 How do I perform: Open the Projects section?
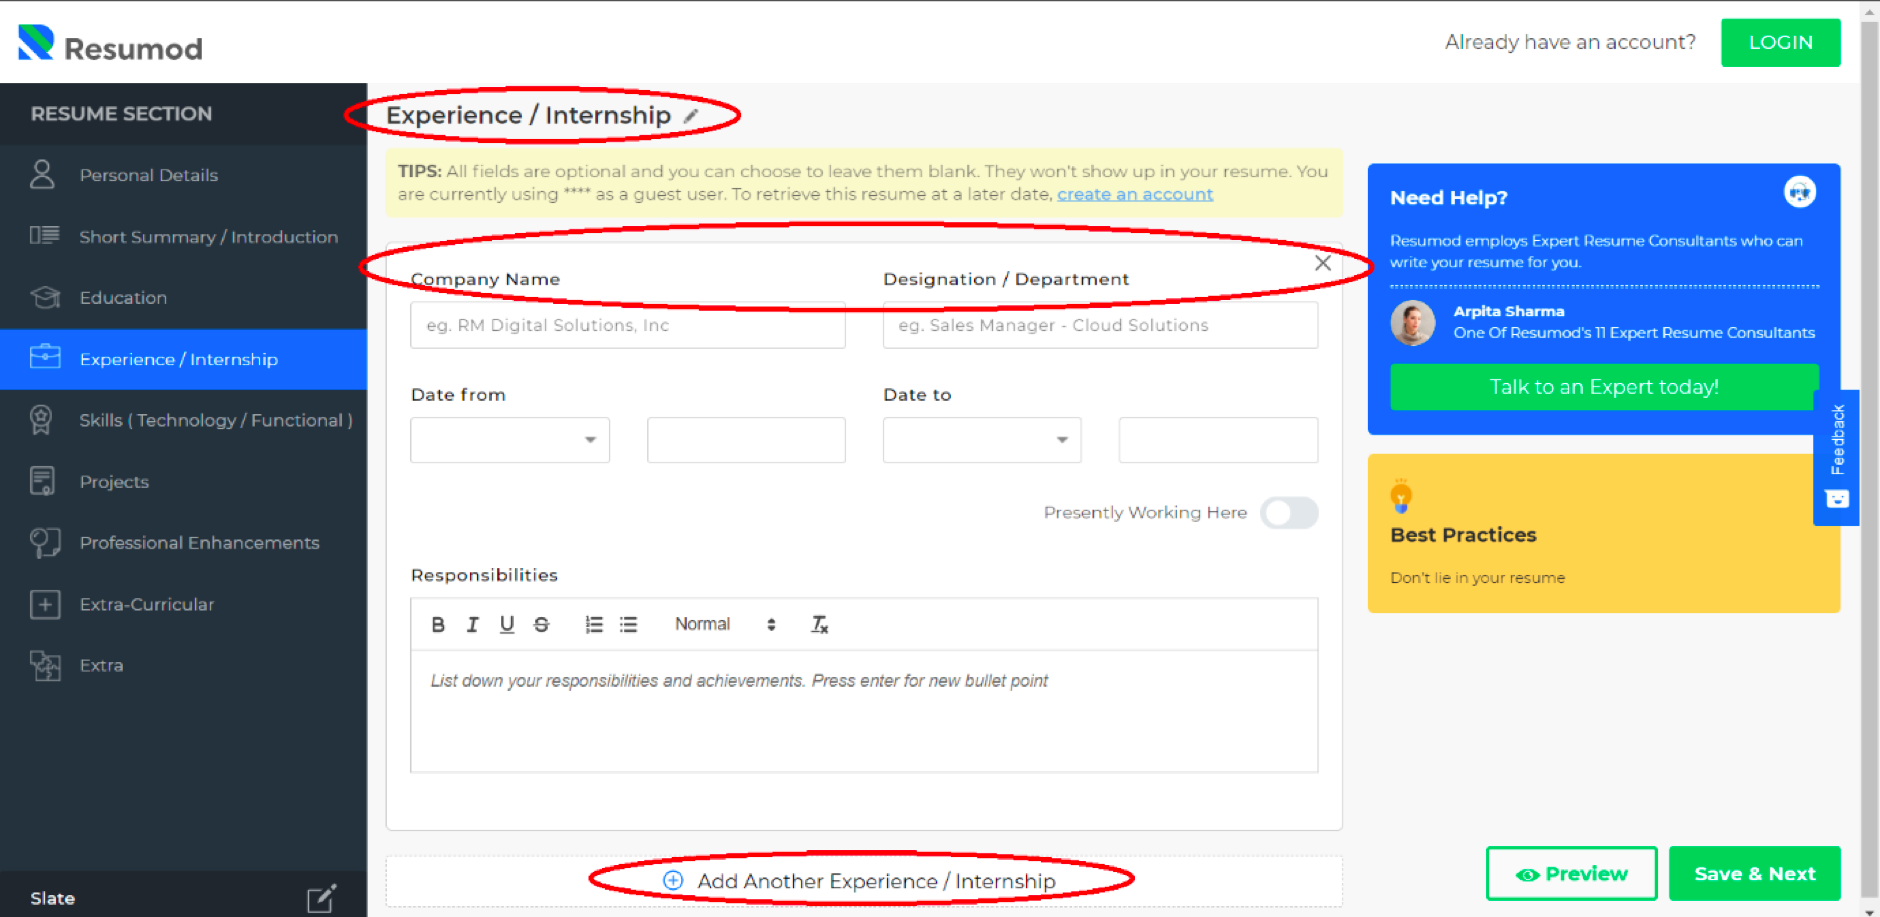[184, 481]
